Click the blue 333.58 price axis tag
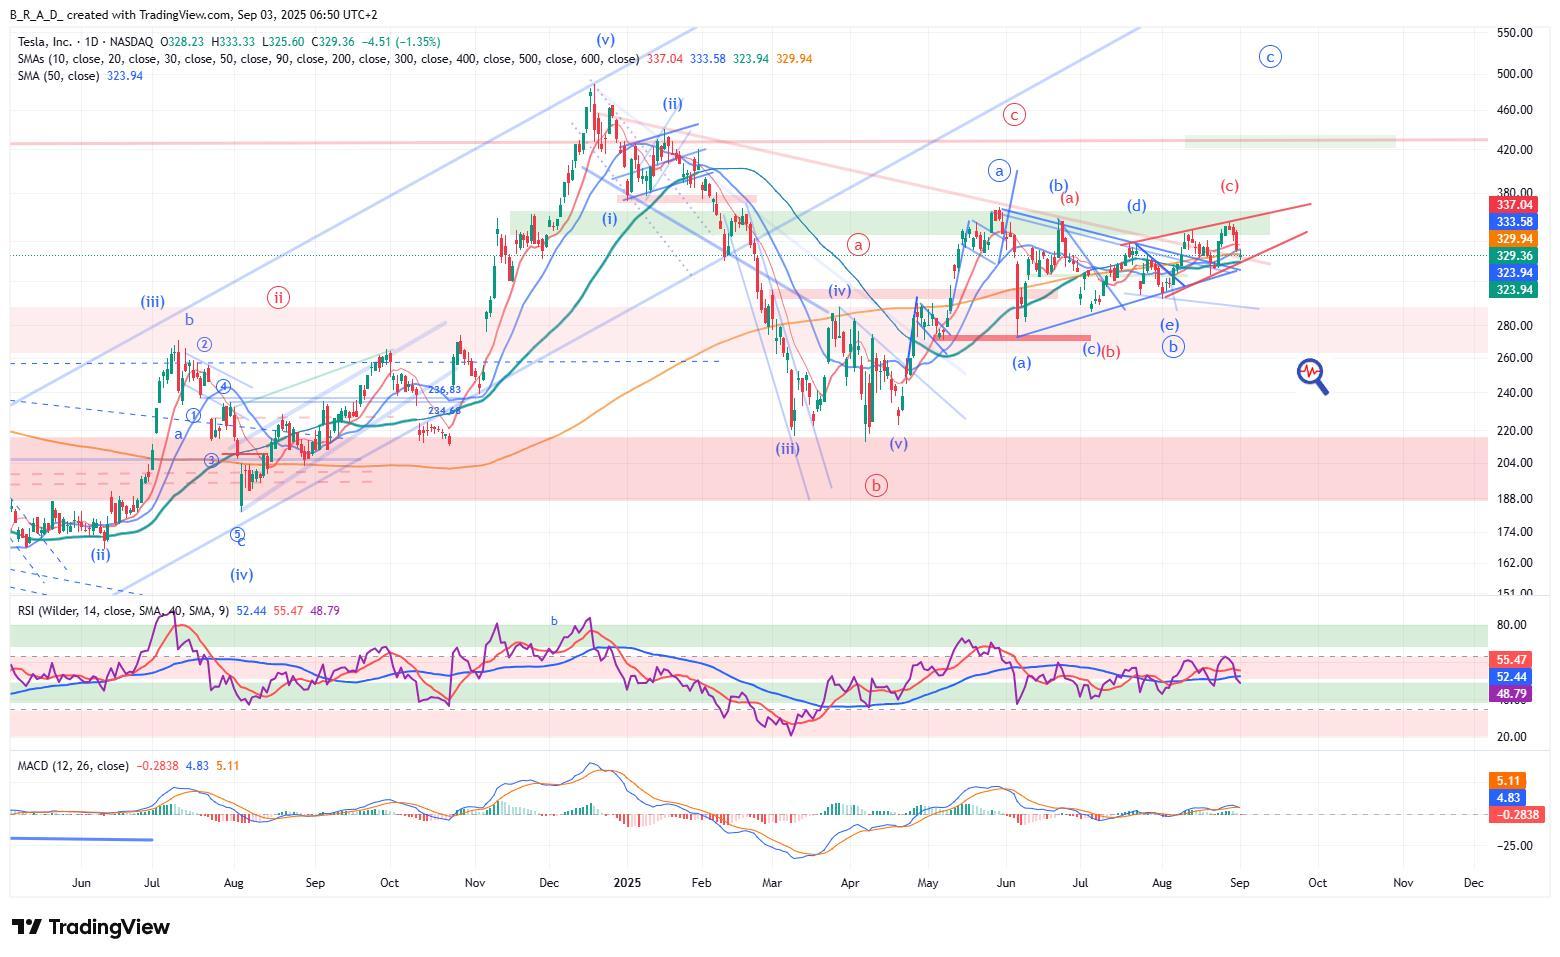 1513,222
